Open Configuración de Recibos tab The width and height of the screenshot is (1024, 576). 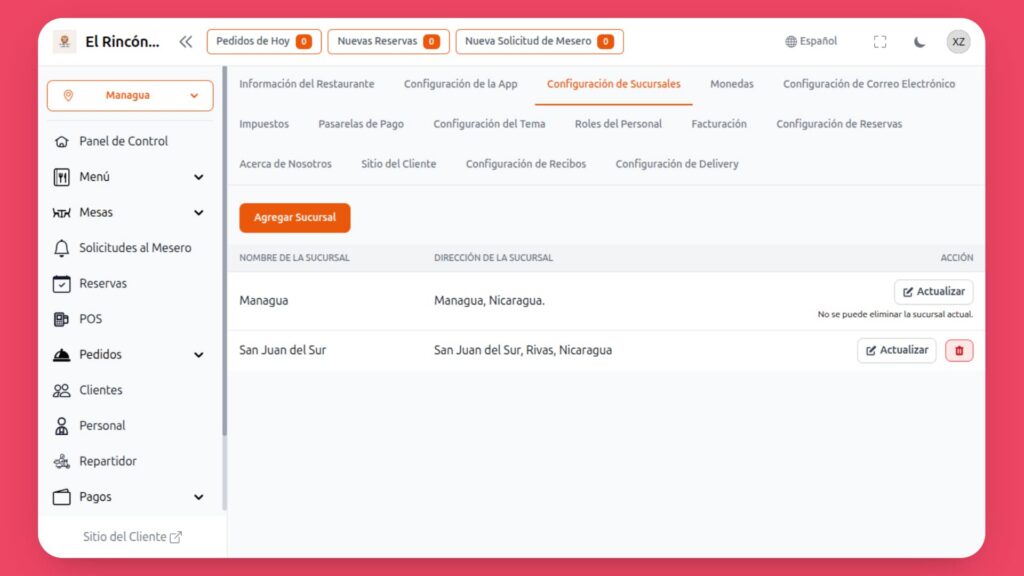(x=526, y=164)
